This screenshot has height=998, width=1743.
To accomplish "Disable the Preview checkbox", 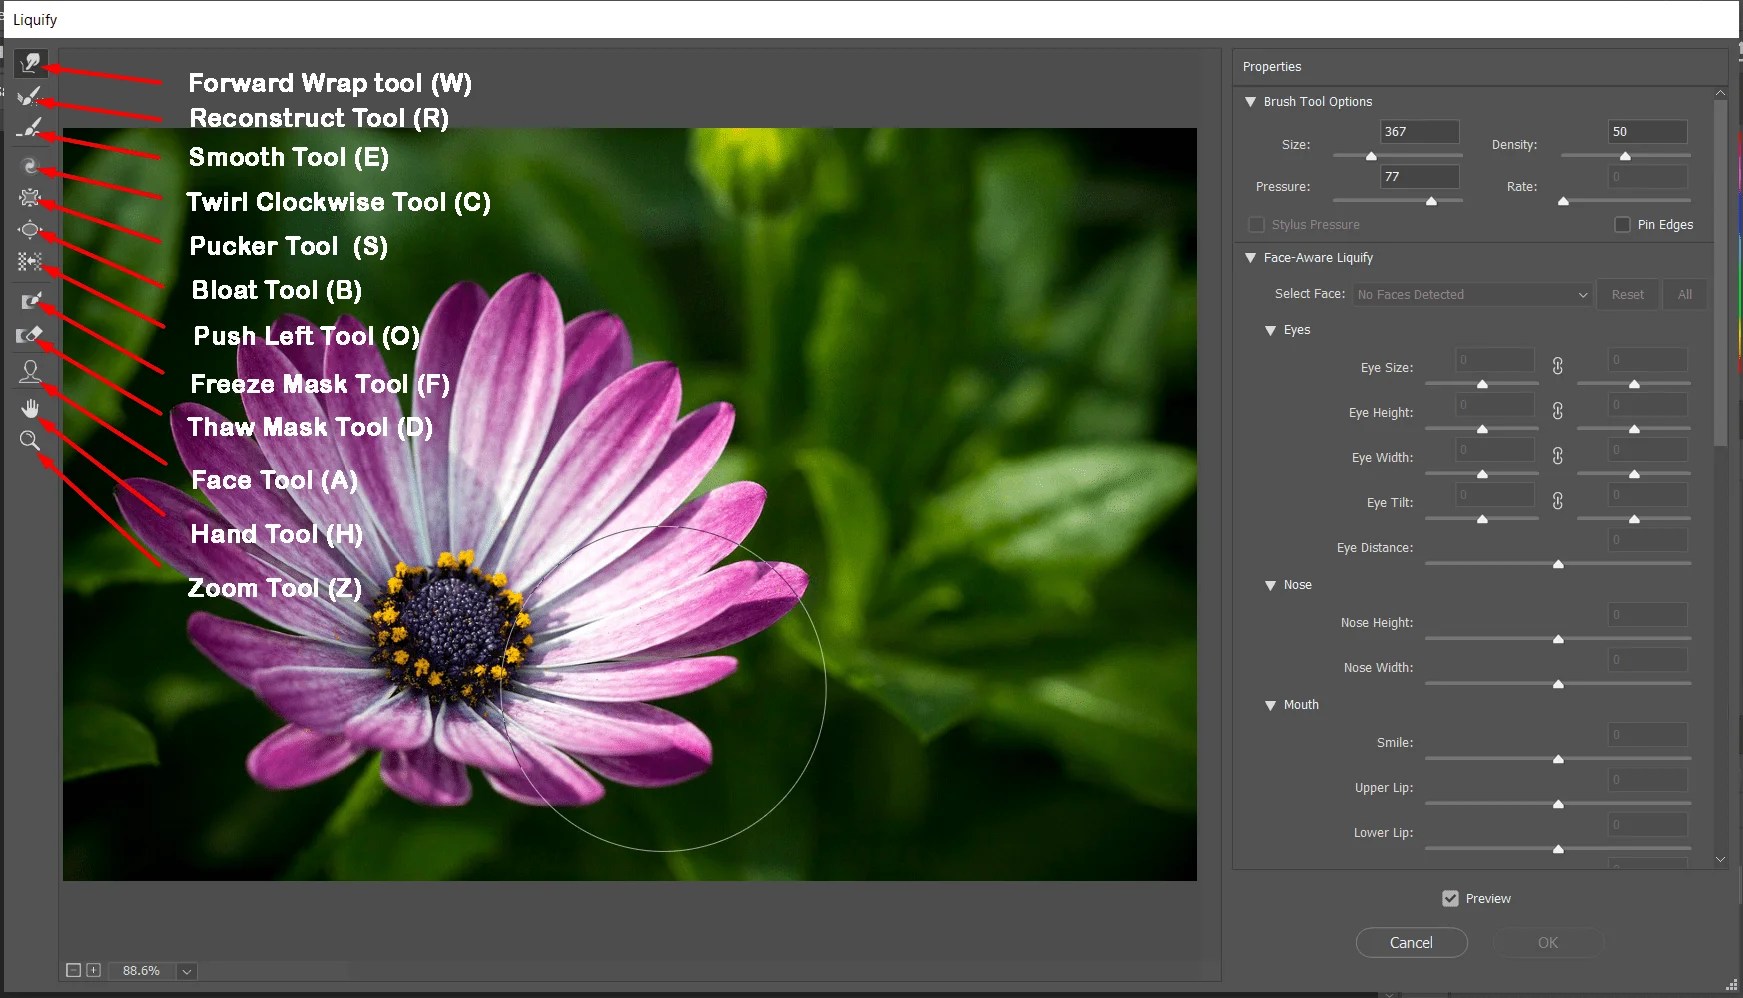I will [1451, 898].
